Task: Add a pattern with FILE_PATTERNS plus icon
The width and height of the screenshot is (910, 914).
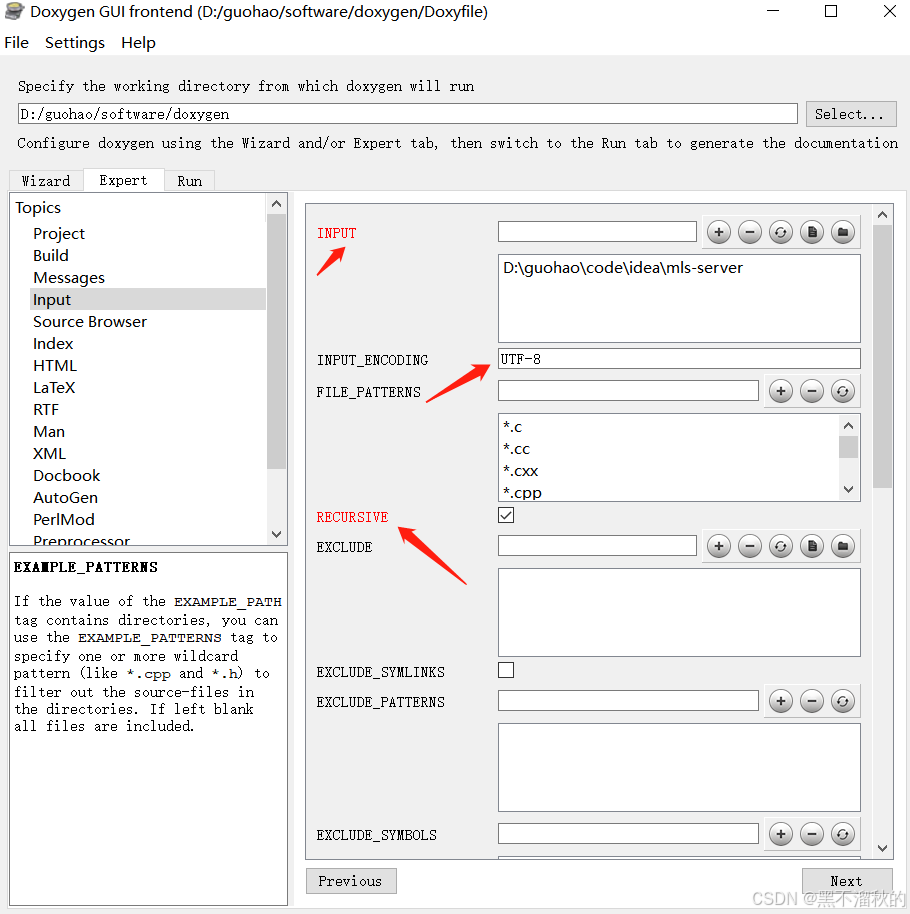Action: (x=781, y=391)
